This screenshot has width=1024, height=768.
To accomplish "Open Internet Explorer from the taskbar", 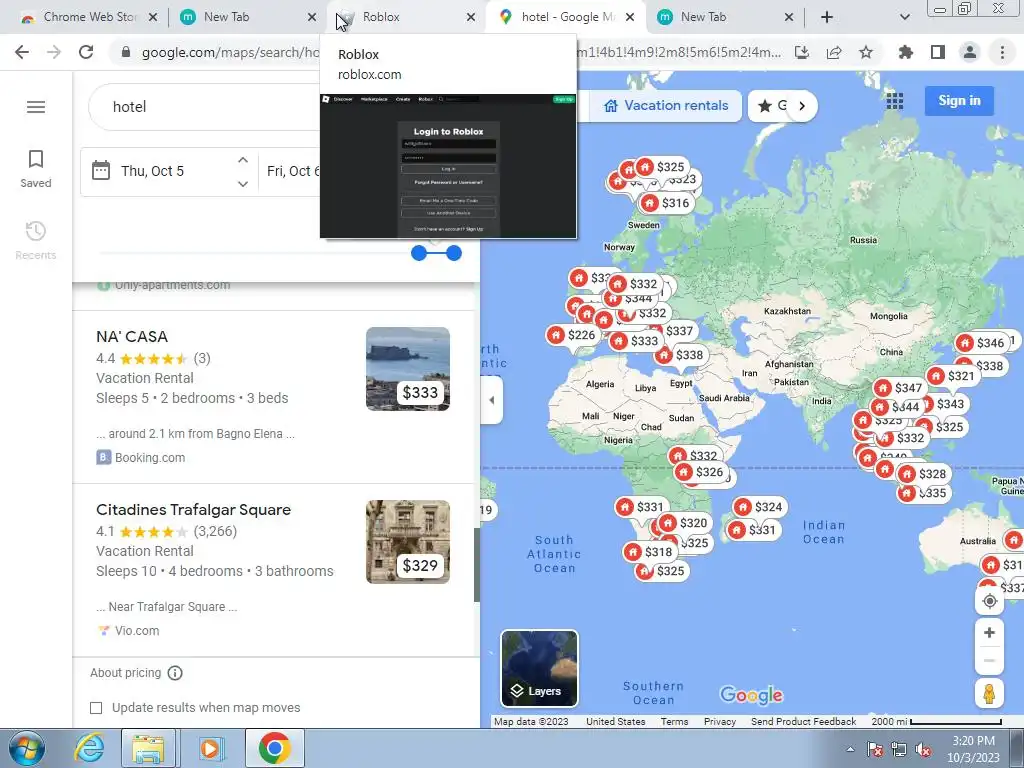I will [x=89, y=748].
